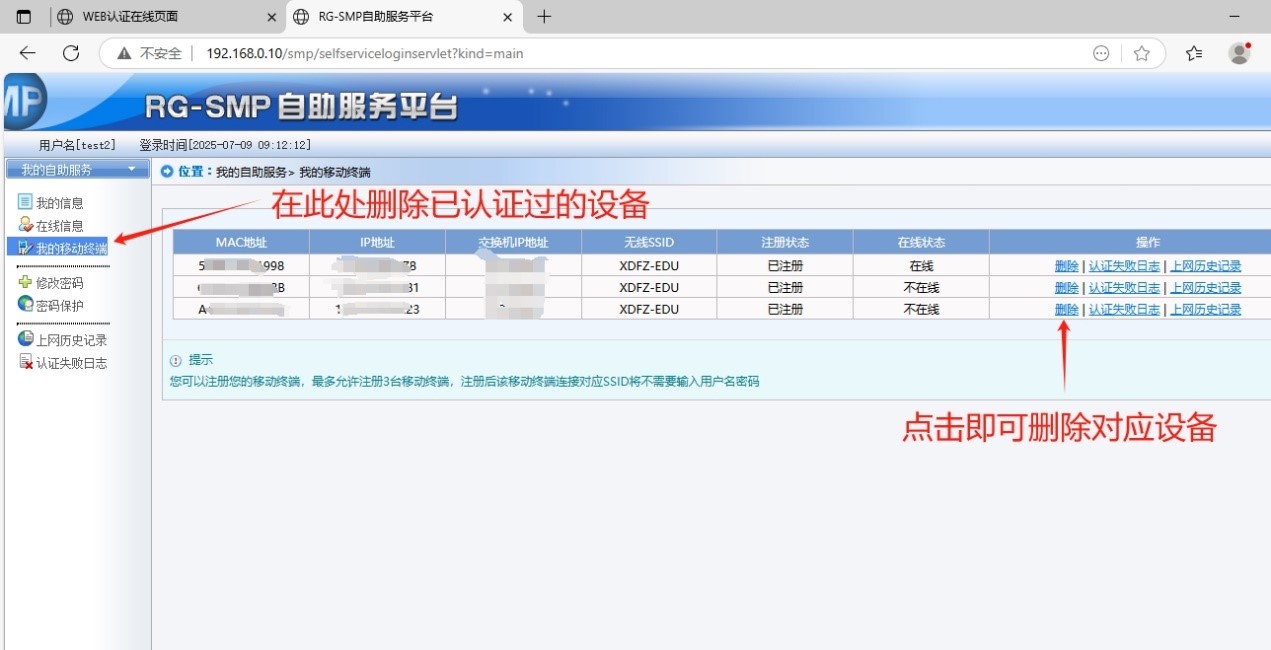Image resolution: width=1271 pixels, height=650 pixels.
Task: Delete the first online registered device
Action: [x=1066, y=266]
